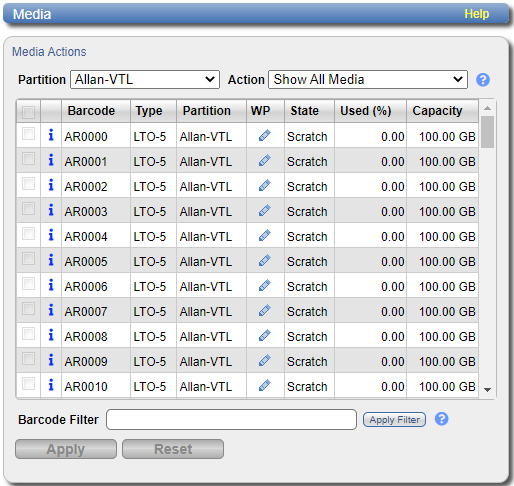Viewport: 514px width, 486px height.
Task: Expand the Action dropdown Show All Media
Action: [368, 79]
